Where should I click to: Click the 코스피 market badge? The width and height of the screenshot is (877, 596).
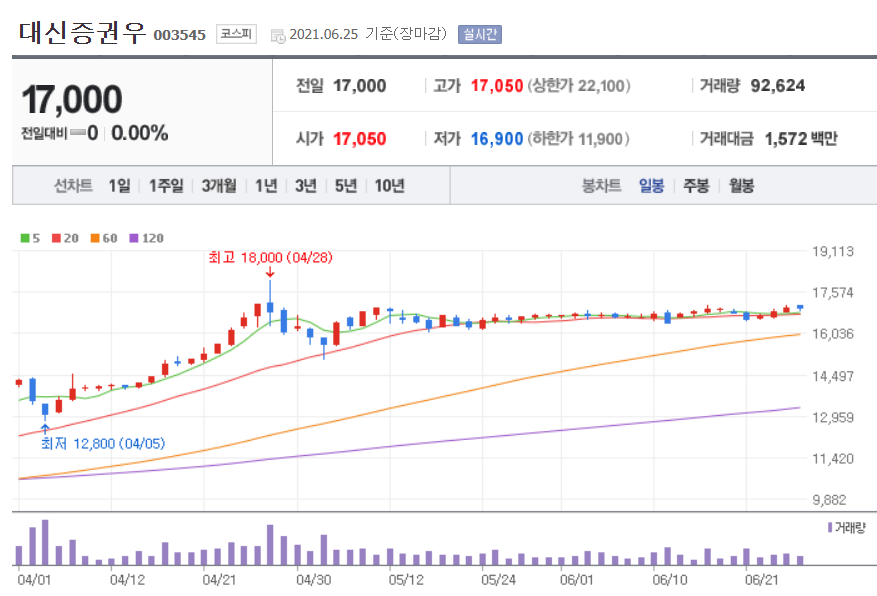(x=236, y=34)
